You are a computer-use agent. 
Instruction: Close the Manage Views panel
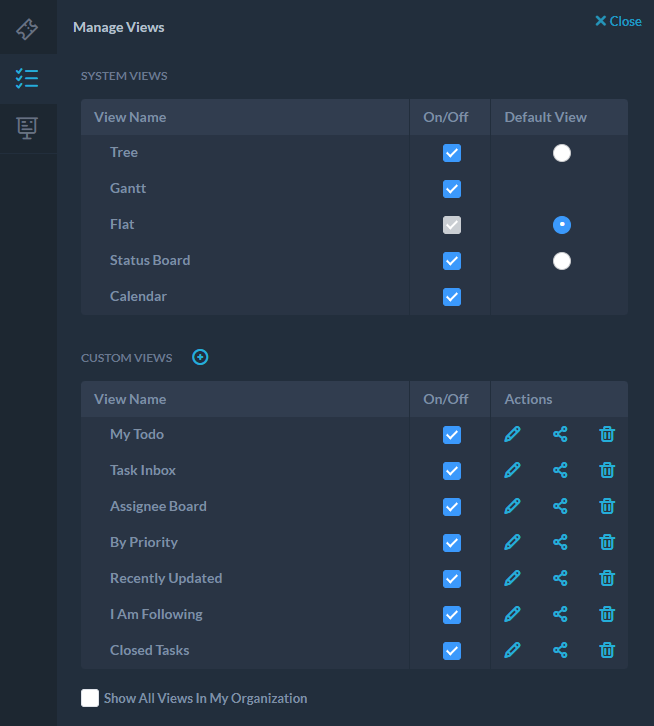(618, 21)
